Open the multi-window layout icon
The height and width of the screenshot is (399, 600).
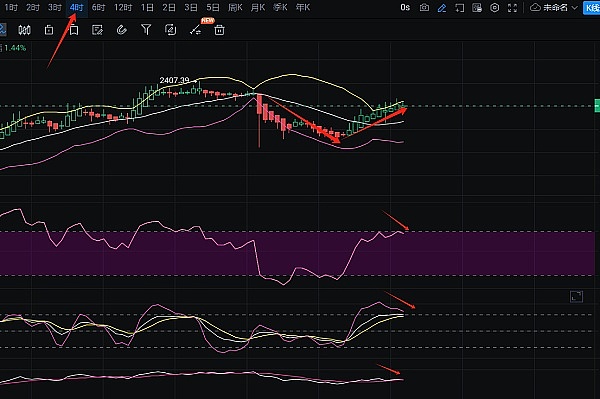click(x=477, y=8)
